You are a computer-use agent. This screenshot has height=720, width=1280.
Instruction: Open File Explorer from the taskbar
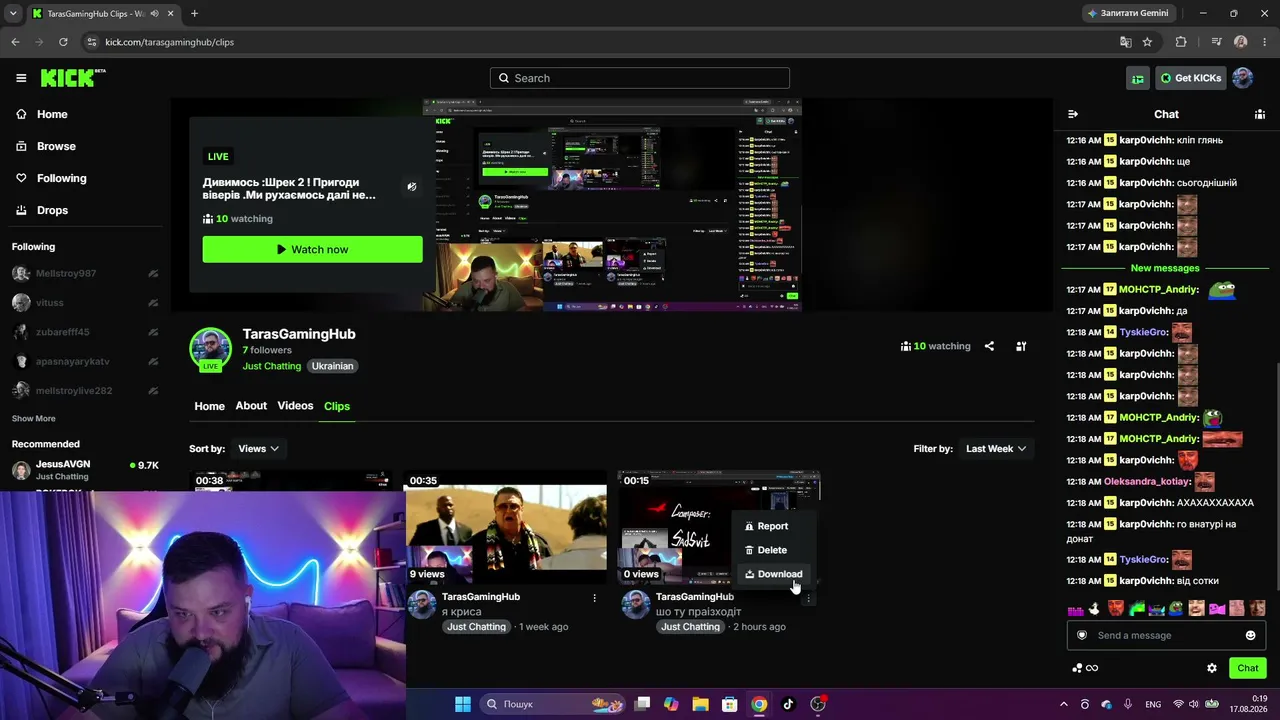700,704
